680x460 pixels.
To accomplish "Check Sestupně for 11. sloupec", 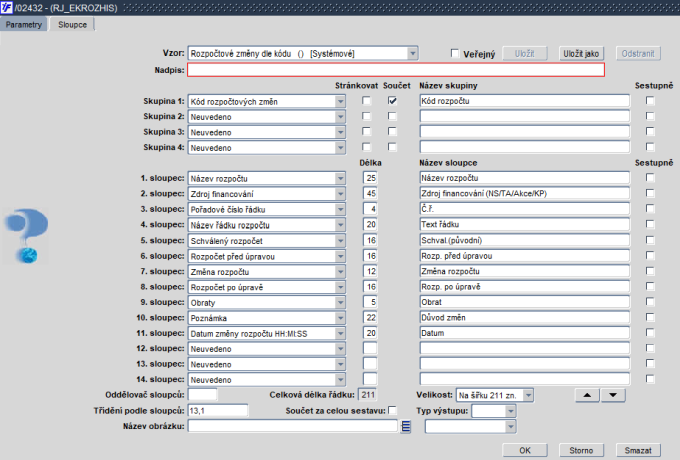I will point(650,333).
